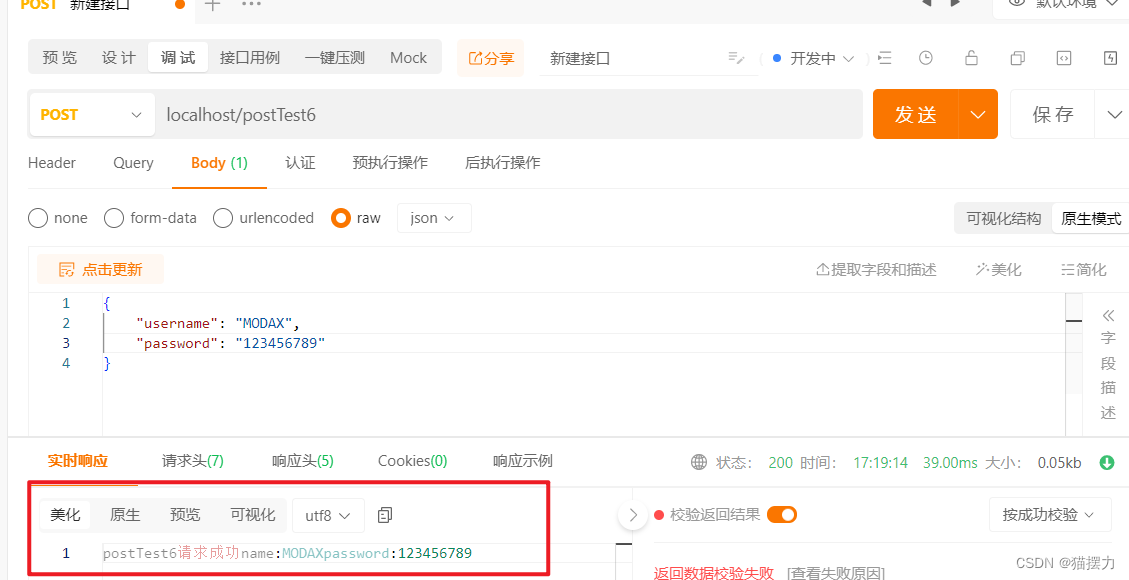This screenshot has width=1129, height=580.
Task: Open the json format dropdown
Action: tap(434, 218)
